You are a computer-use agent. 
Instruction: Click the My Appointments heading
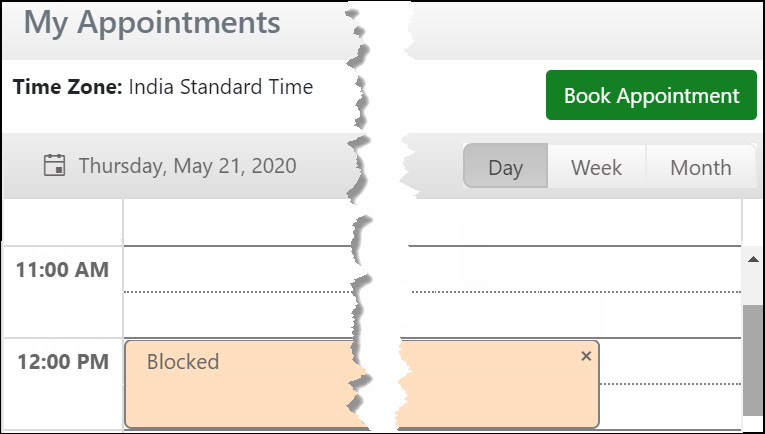pos(152,22)
